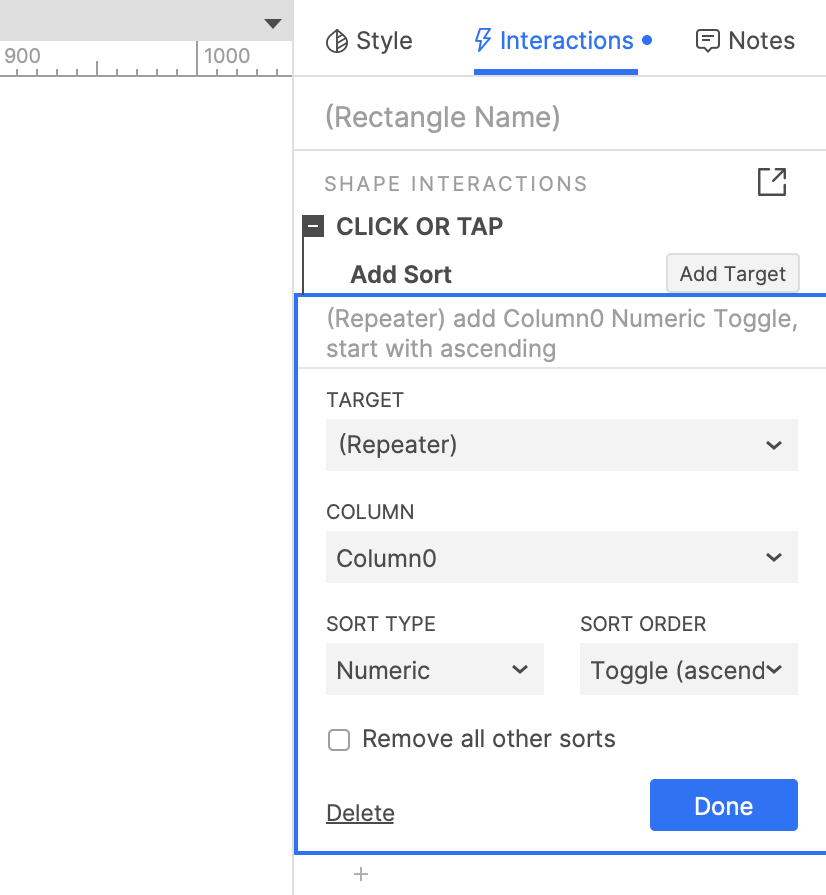Screen dimensions: 826x895
Task: Click the Interactions lightning bolt icon
Action: click(x=483, y=41)
